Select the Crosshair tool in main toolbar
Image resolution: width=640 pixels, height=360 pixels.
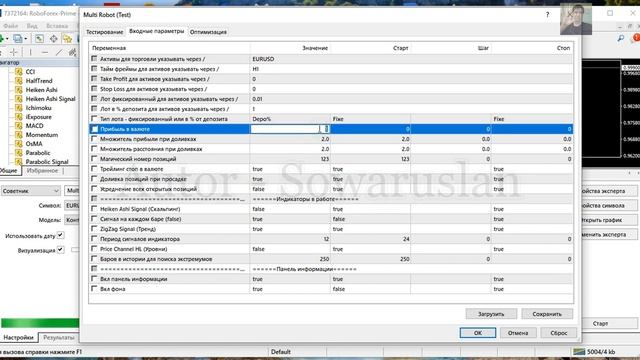[14, 52]
